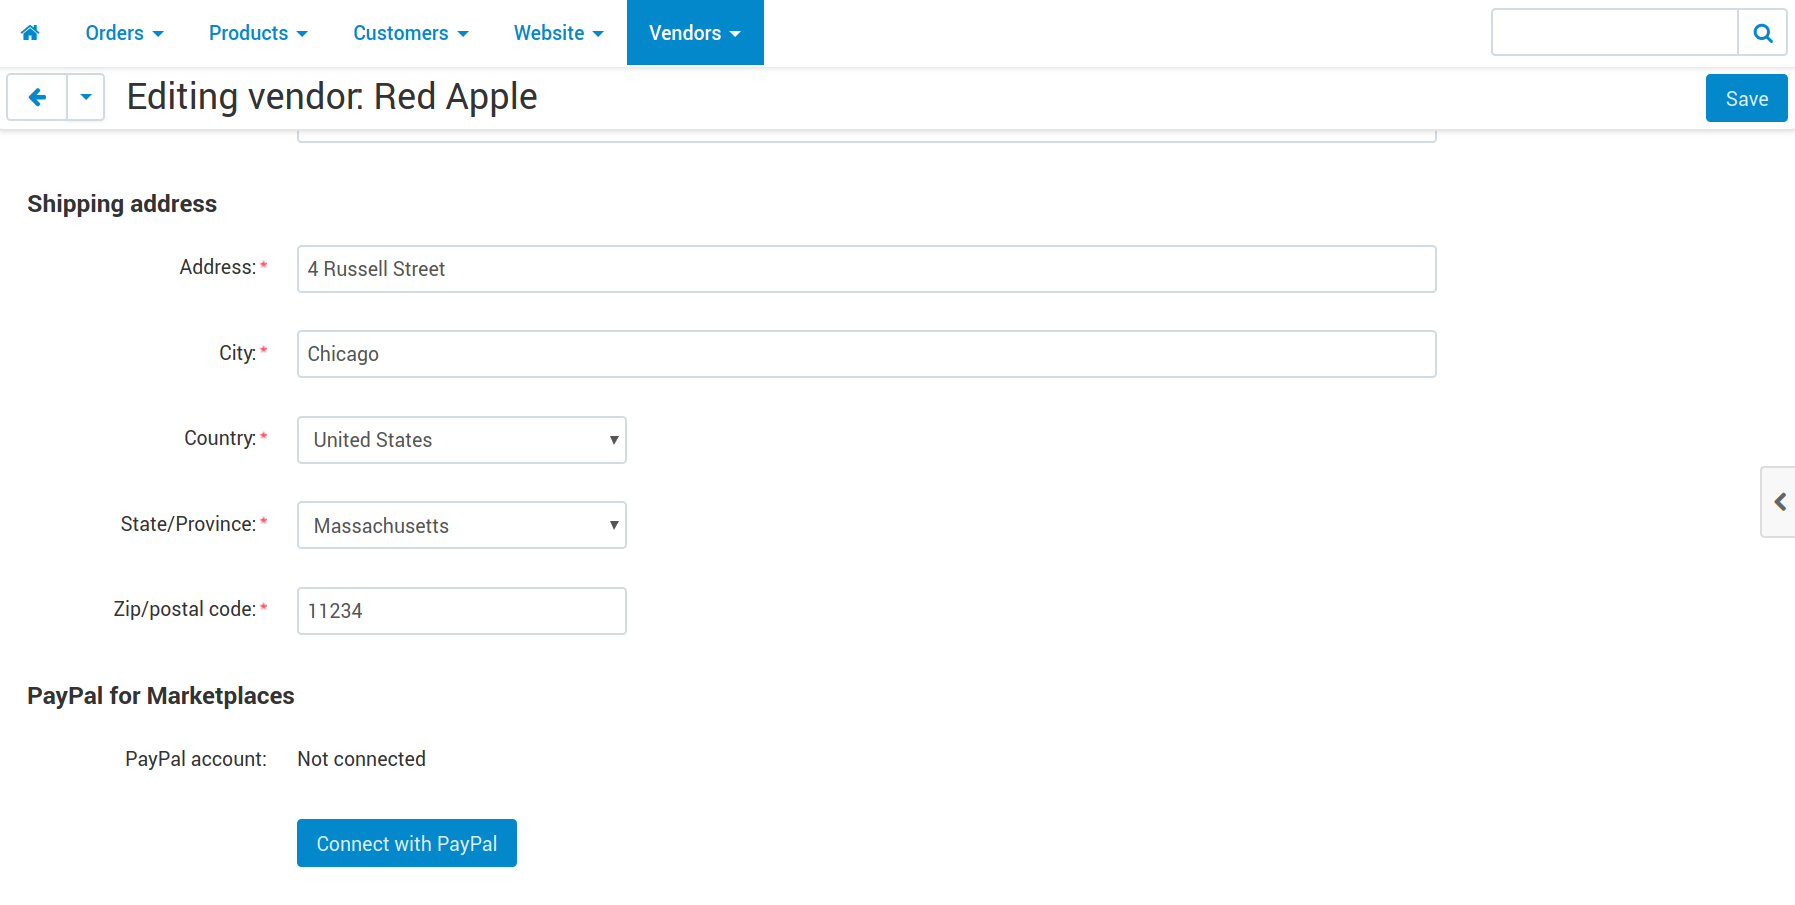The width and height of the screenshot is (1795, 905).
Task: Focus the City input field
Action: pyautogui.click(x=867, y=354)
